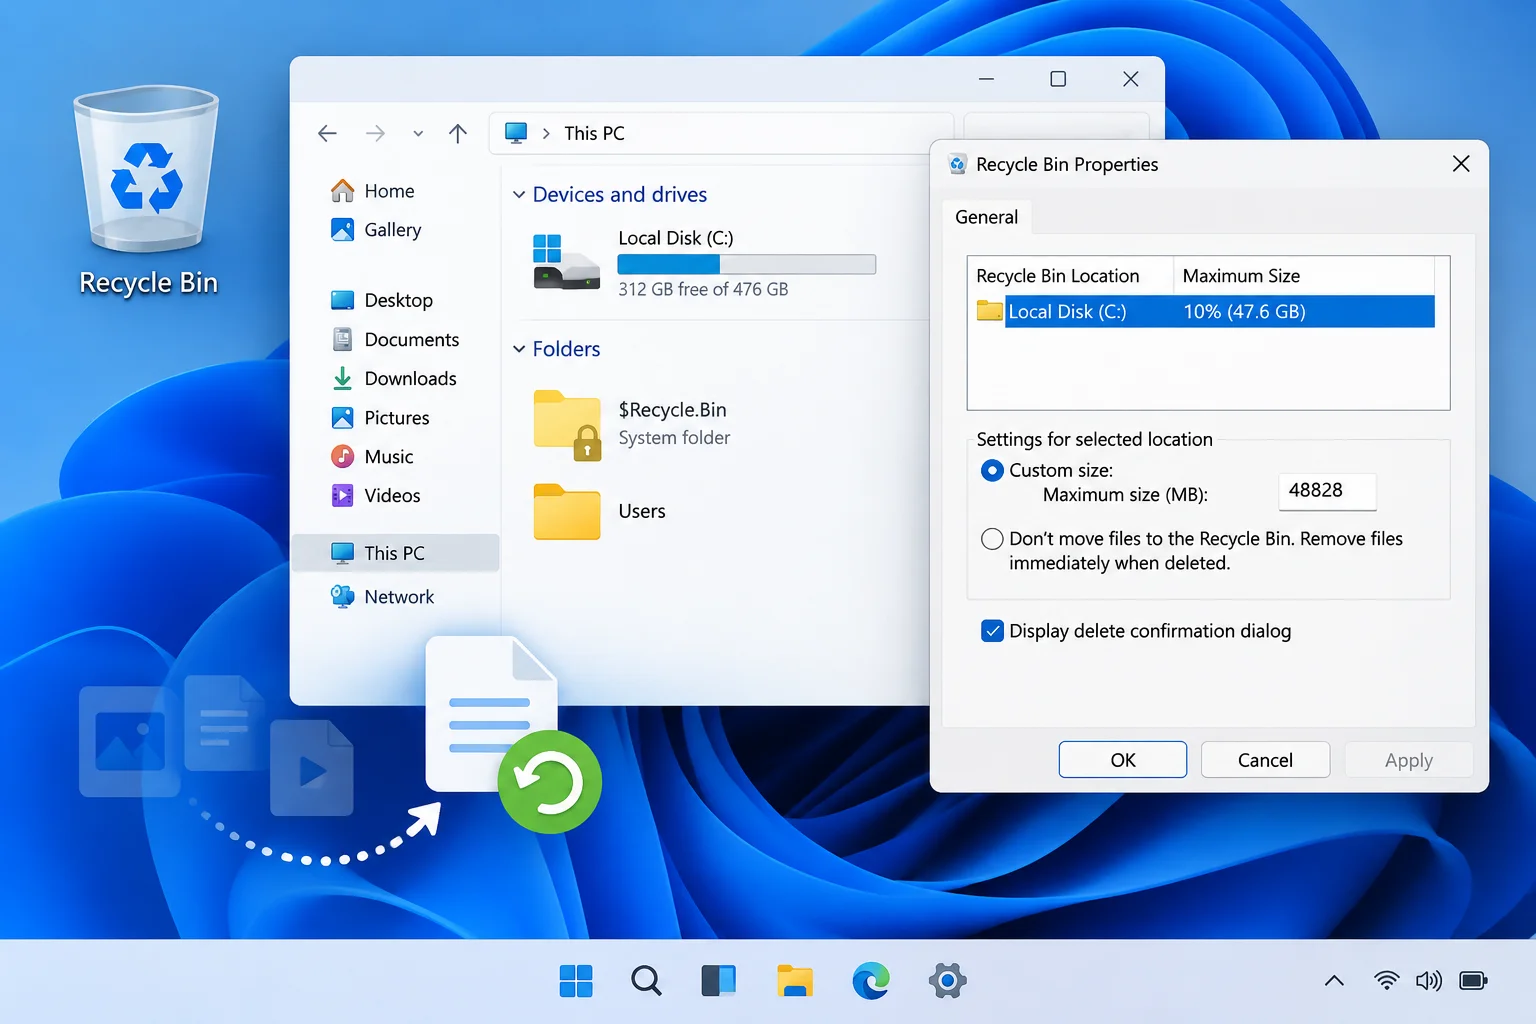
Task: Go back in File Explorer
Action: pyautogui.click(x=327, y=134)
